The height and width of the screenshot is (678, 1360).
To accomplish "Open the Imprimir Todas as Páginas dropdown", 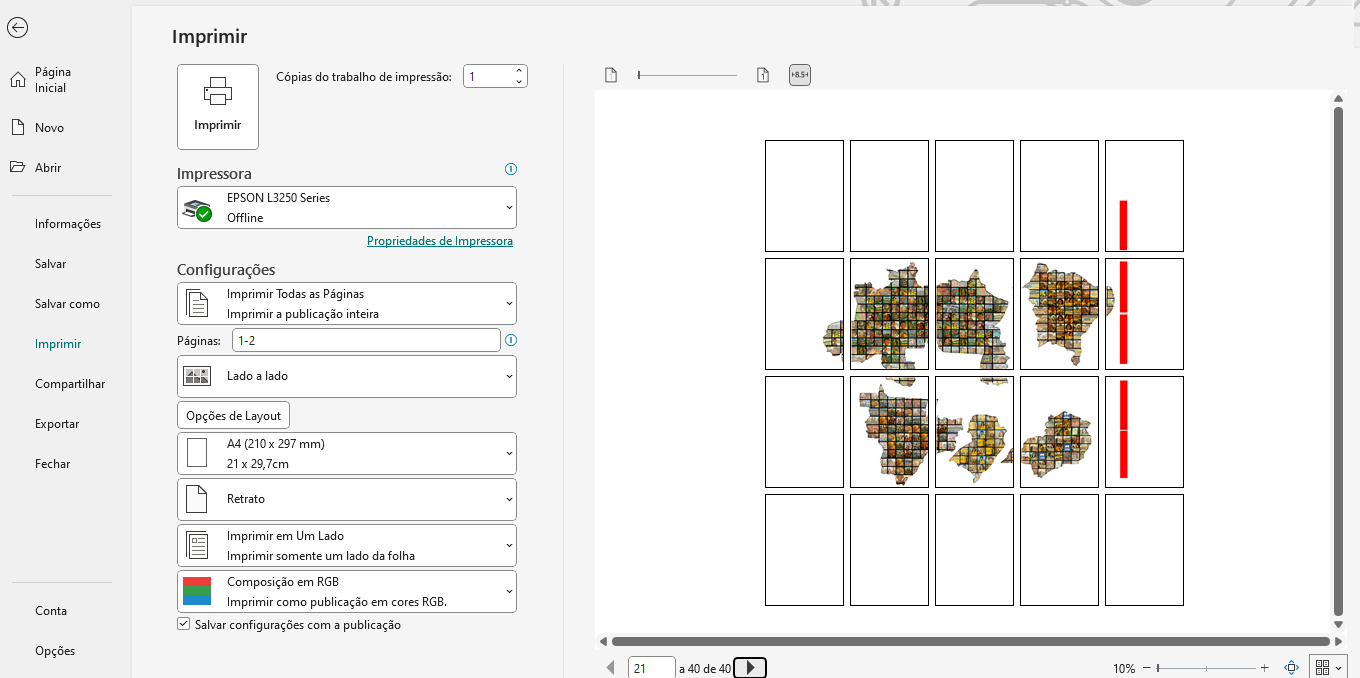I will 347,303.
